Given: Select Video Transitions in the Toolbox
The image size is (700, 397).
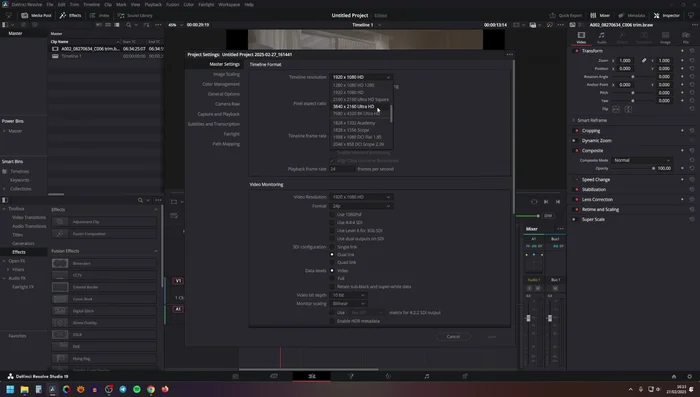Looking at the screenshot, I should [x=29, y=217].
